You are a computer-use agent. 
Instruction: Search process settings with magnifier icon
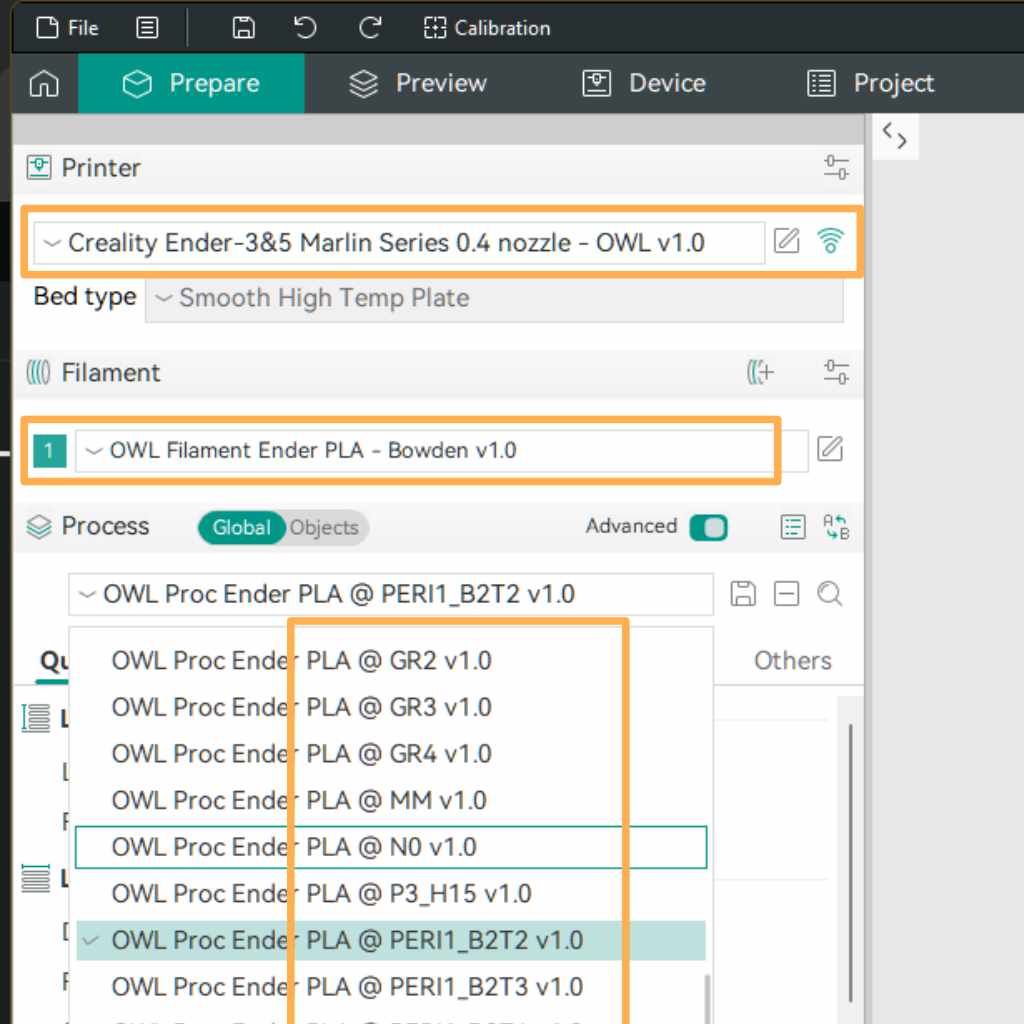(829, 594)
